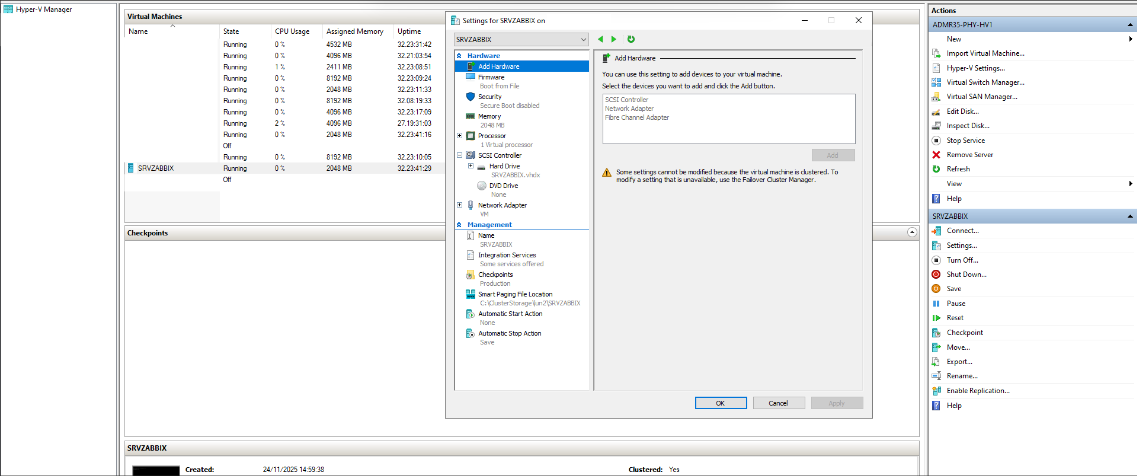Click the Hard Drive icon
The width and height of the screenshot is (1137, 476).
(482, 166)
